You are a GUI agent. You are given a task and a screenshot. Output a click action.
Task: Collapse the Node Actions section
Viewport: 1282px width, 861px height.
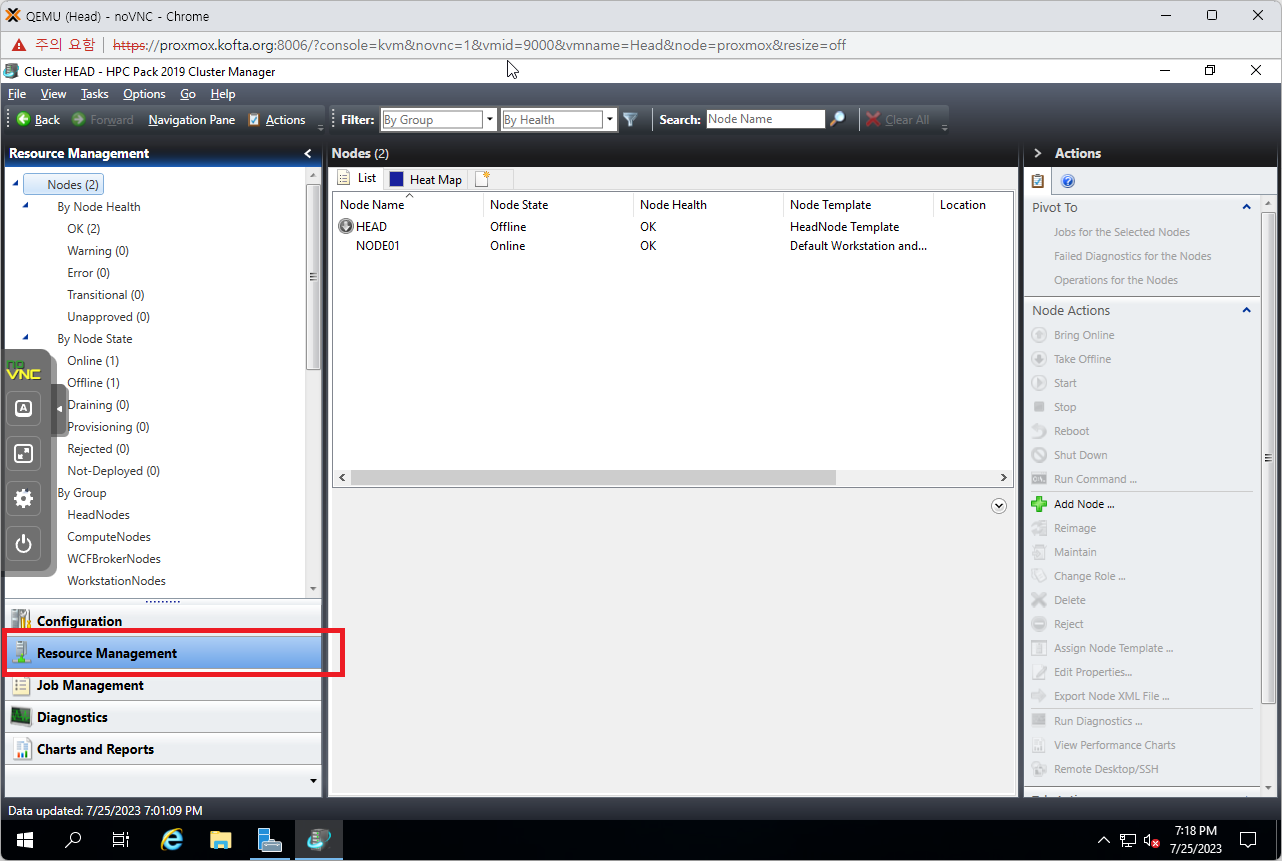(x=1246, y=310)
